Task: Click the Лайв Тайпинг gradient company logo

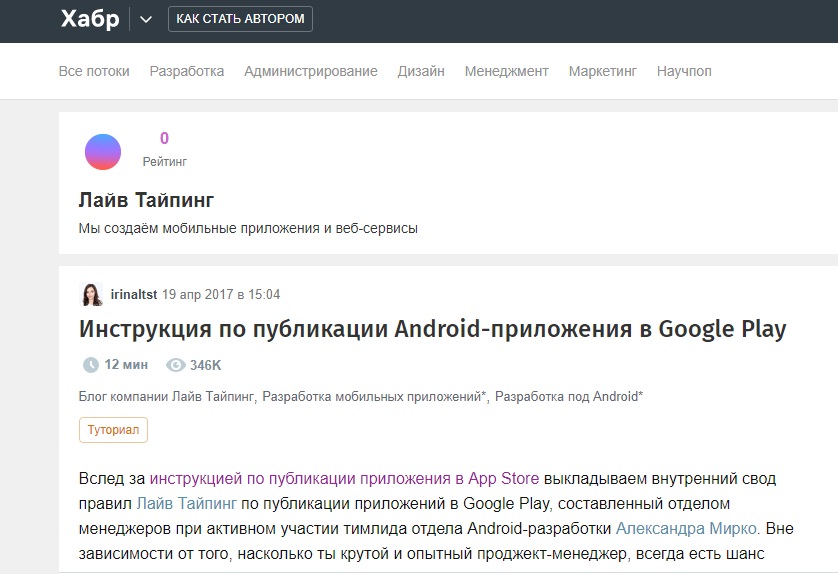Action: (103, 152)
